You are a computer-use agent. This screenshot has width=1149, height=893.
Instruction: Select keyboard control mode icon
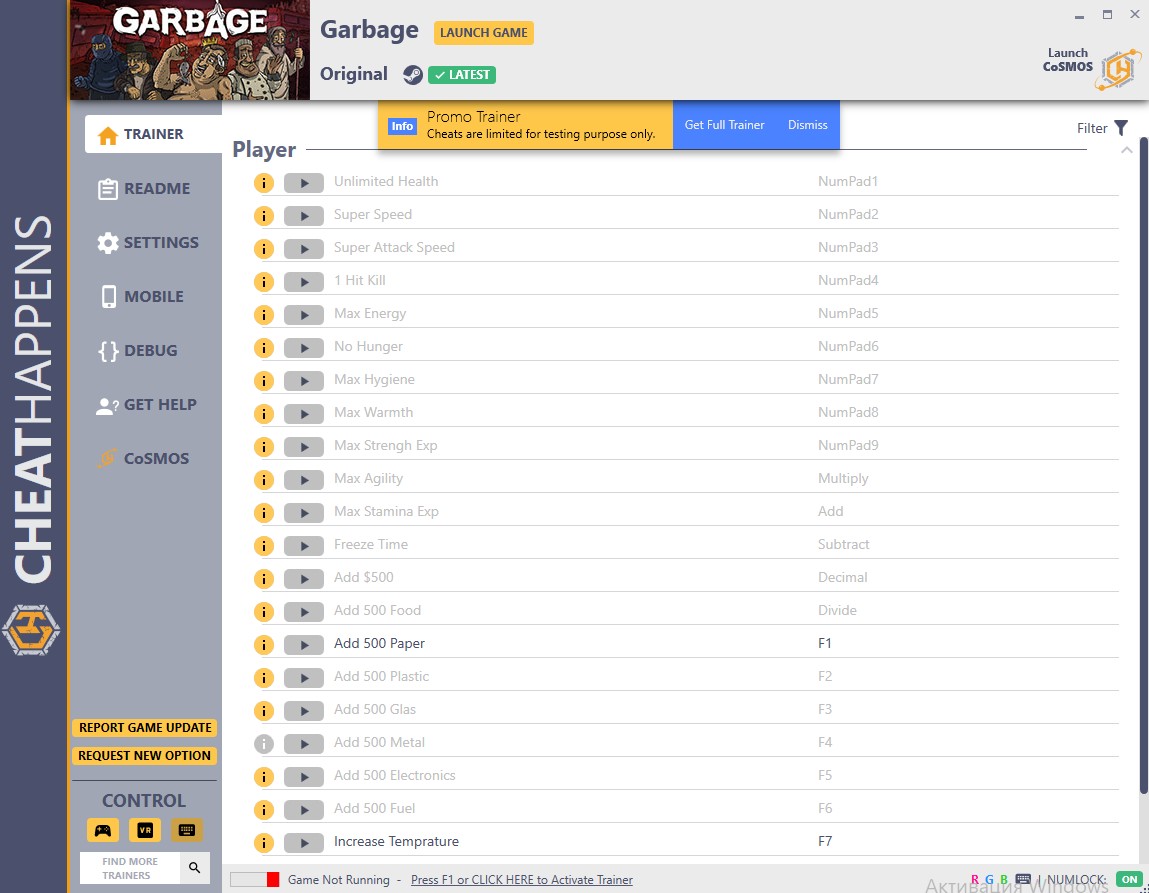[x=187, y=830]
